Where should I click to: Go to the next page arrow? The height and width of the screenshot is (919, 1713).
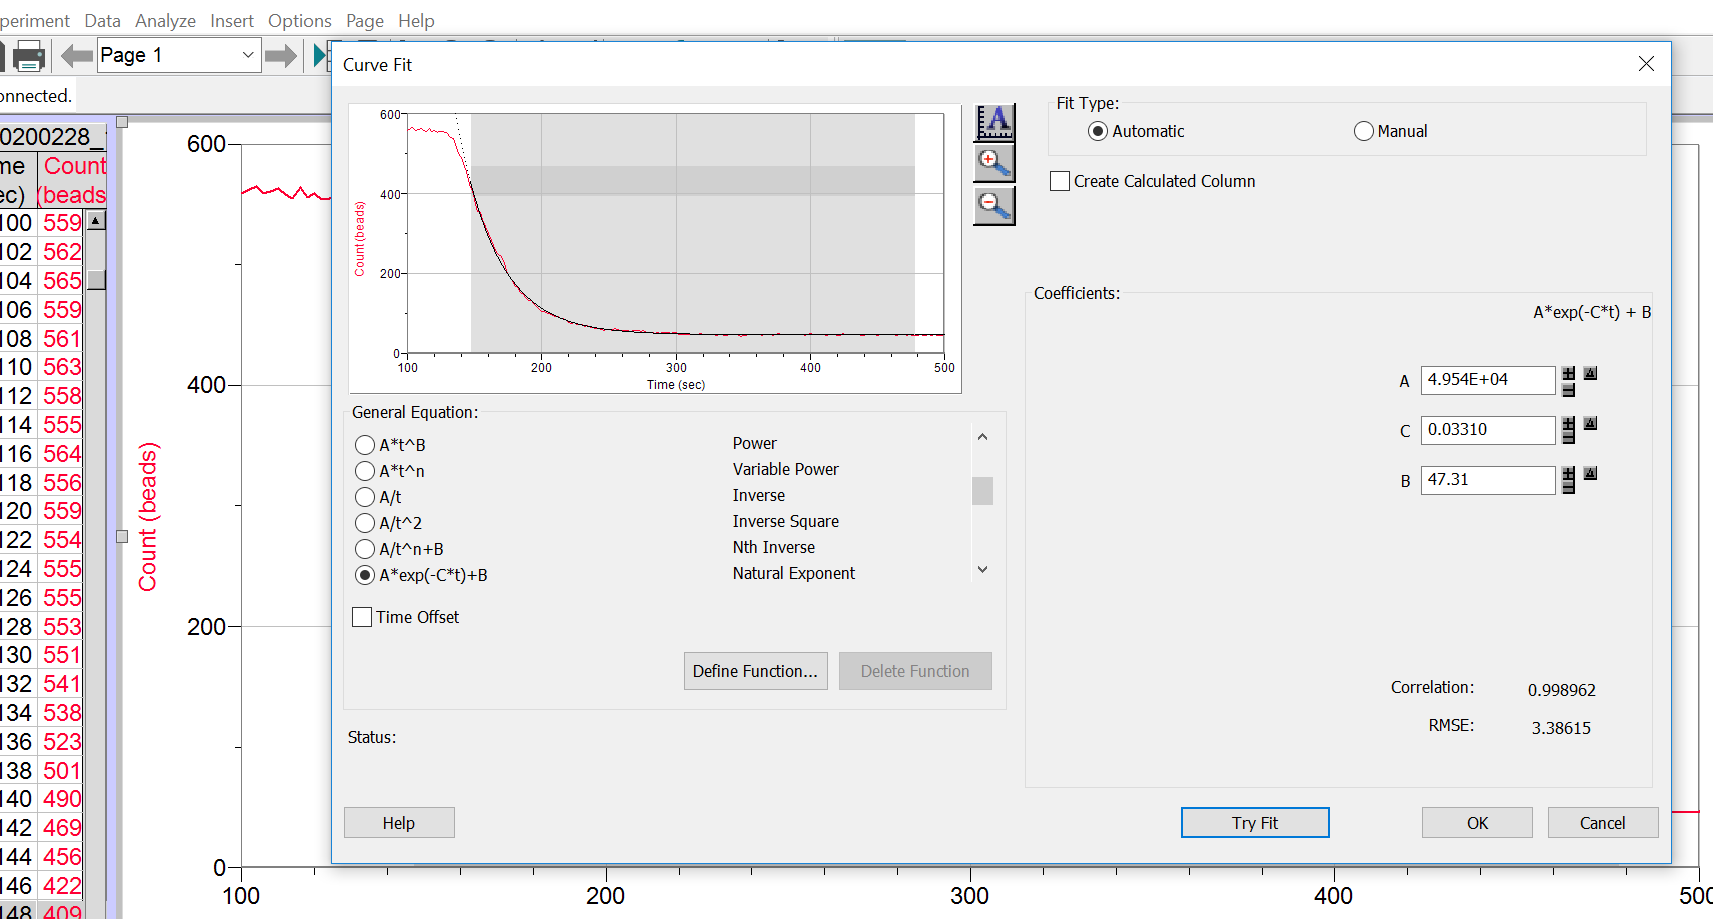[x=281, y=56]
